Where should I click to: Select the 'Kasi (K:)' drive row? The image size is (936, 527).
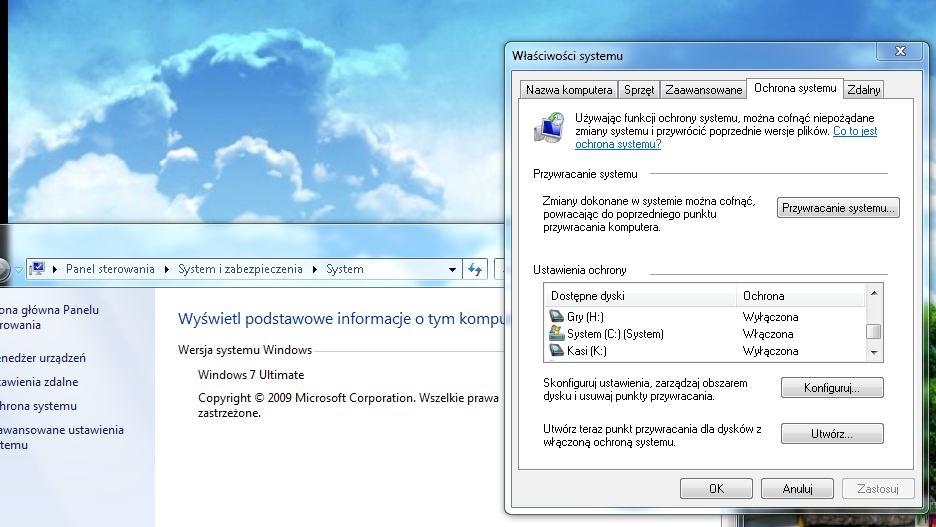(x=704, y=351)
